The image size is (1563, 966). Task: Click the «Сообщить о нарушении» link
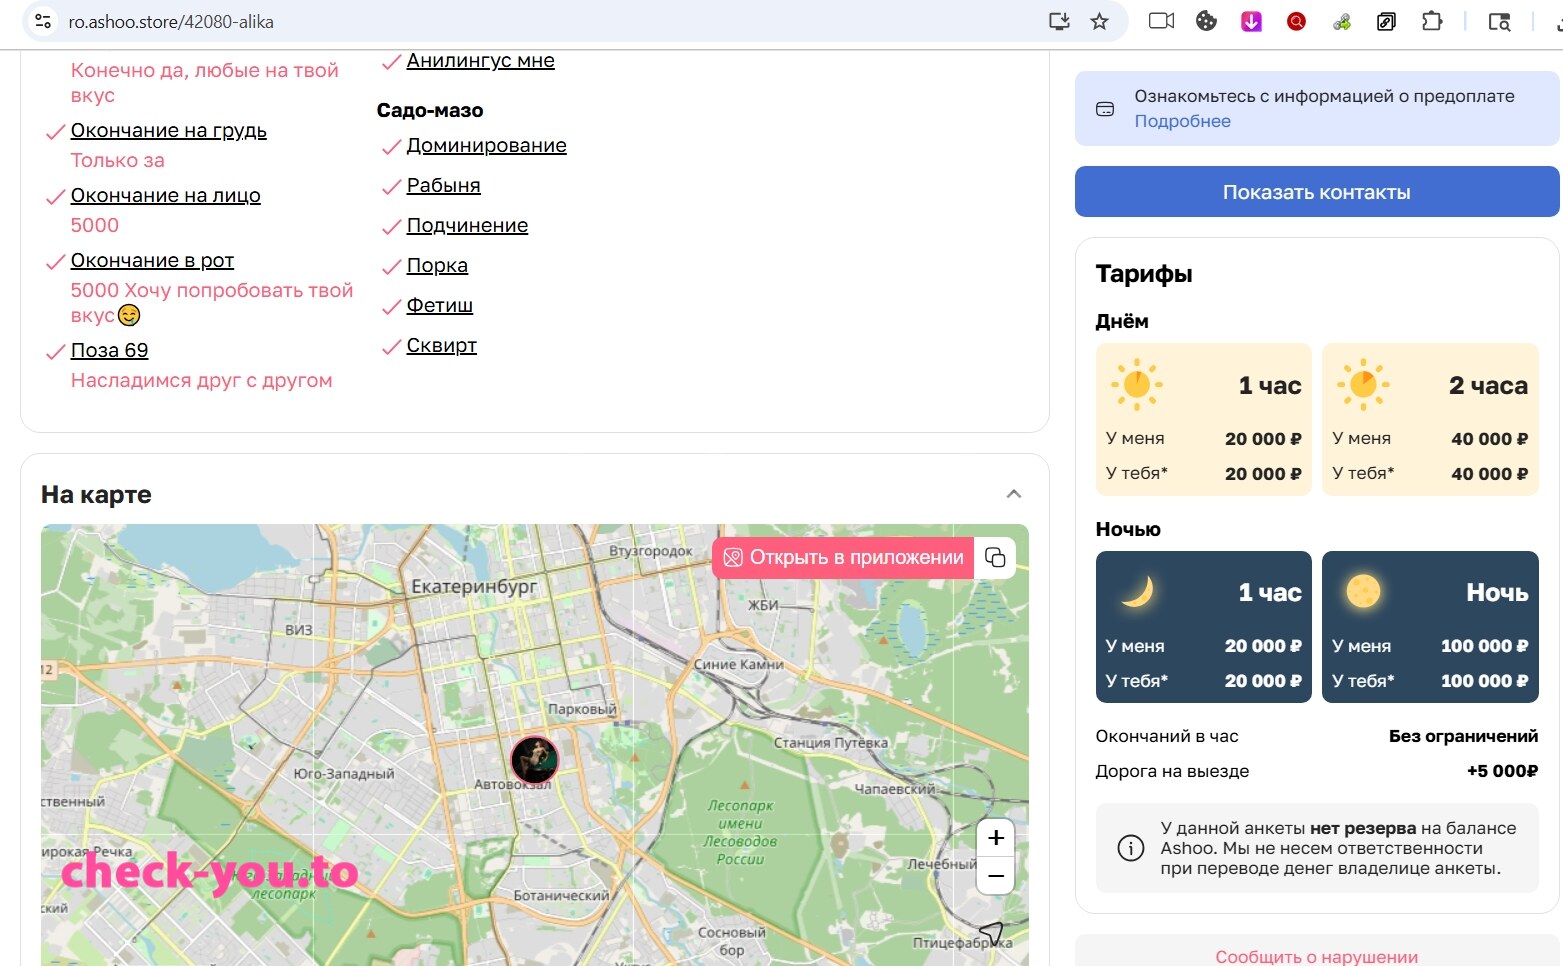[1316, 957]
